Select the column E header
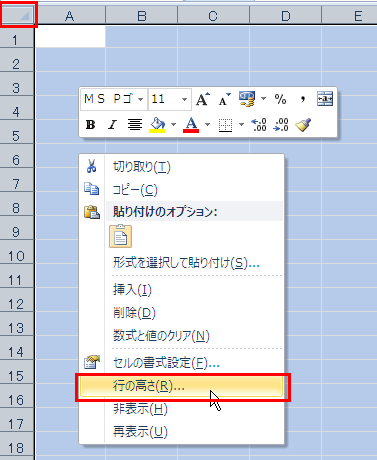The width and height of the screenshot is (377, 460). click(350, 16)
